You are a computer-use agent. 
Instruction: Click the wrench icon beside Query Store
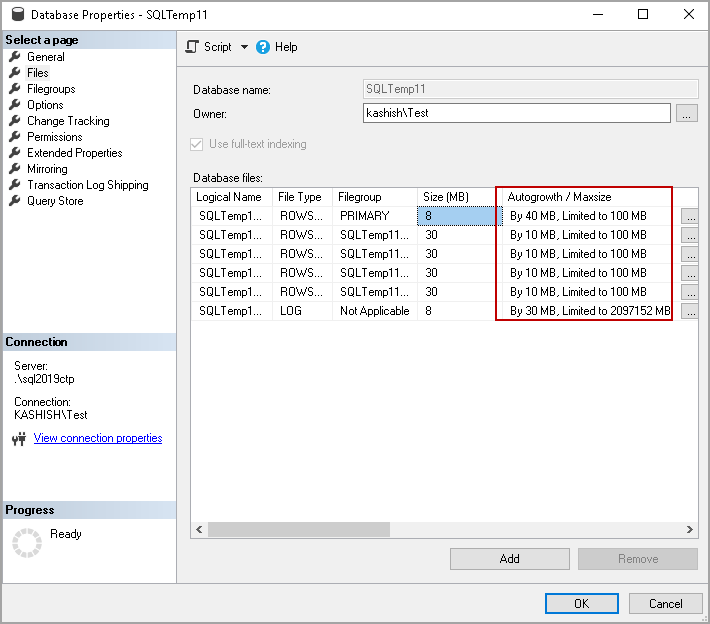click(x=15, y=201)
